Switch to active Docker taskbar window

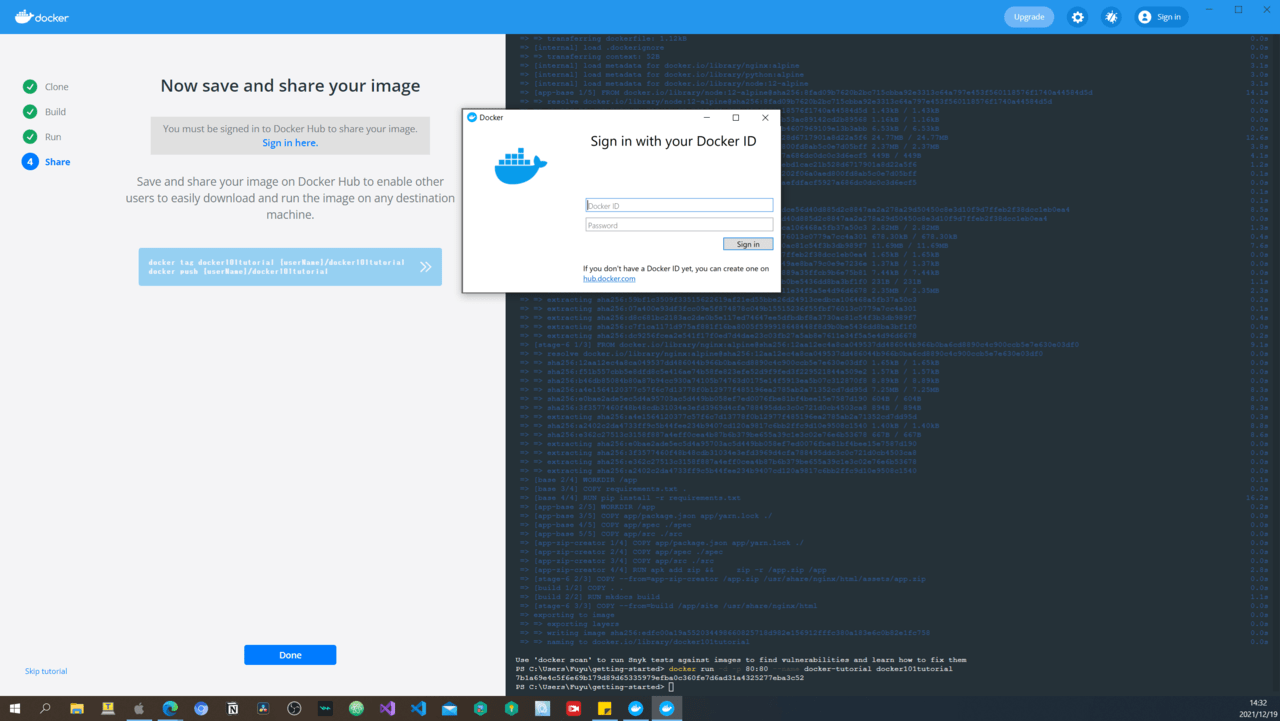(x=666, y=708)
